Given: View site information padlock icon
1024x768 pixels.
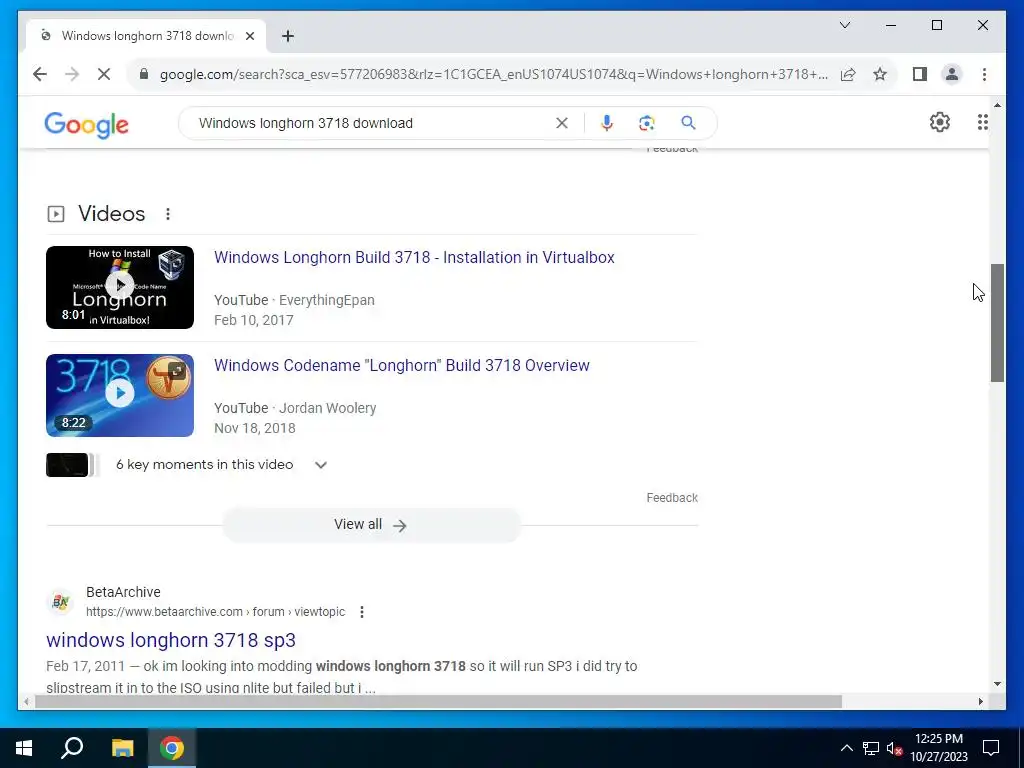Looking at the screenshot, I should [144, 74].
